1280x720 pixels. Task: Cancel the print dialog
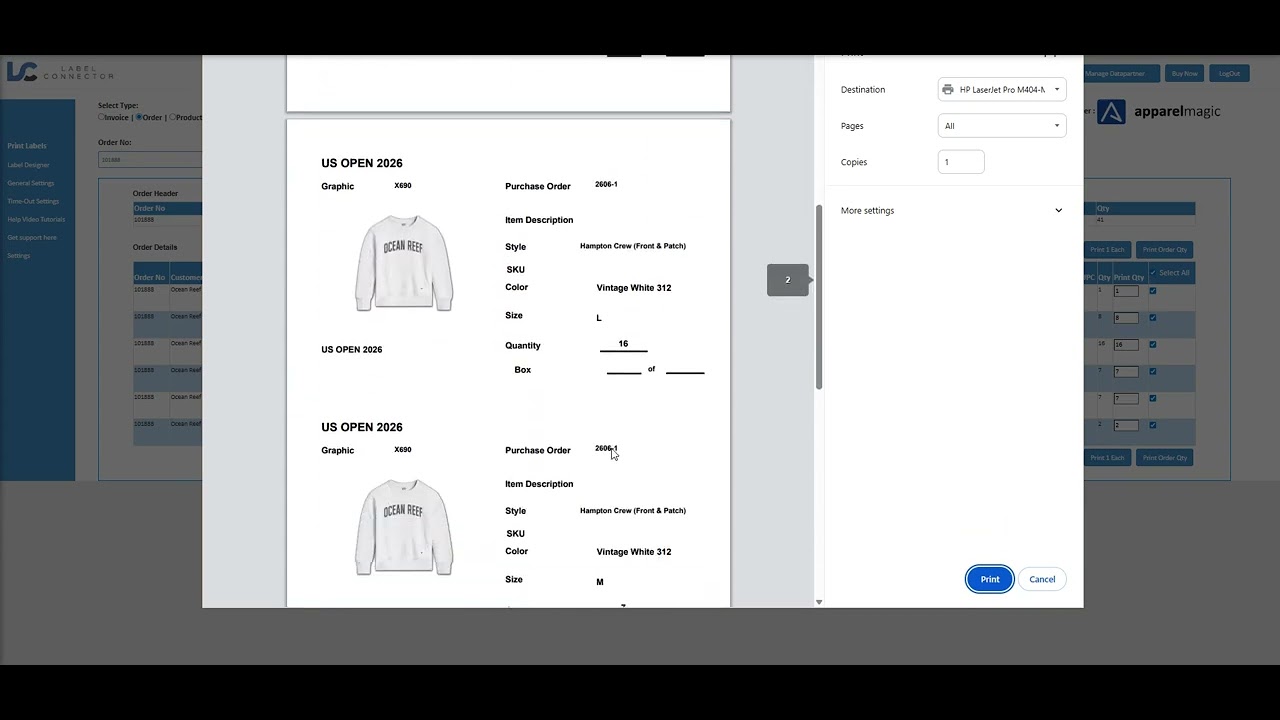pyautogui.click(x=1042, y=579)
